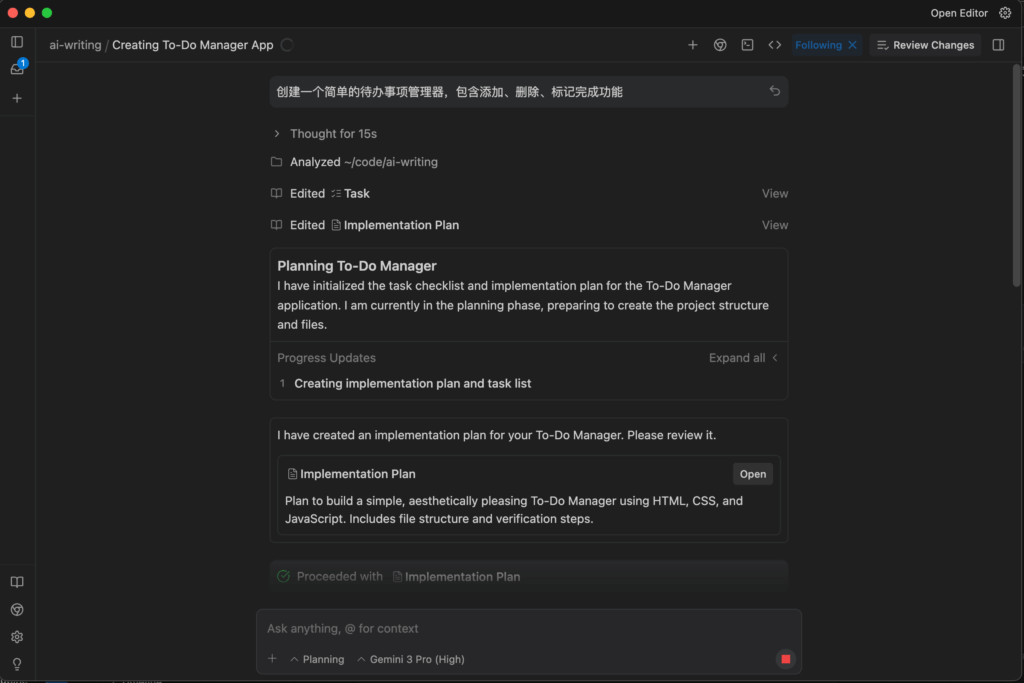The image size is (1024, 683).
Task: Undo the prompt with revert arrow
Action: coord(774,91)
